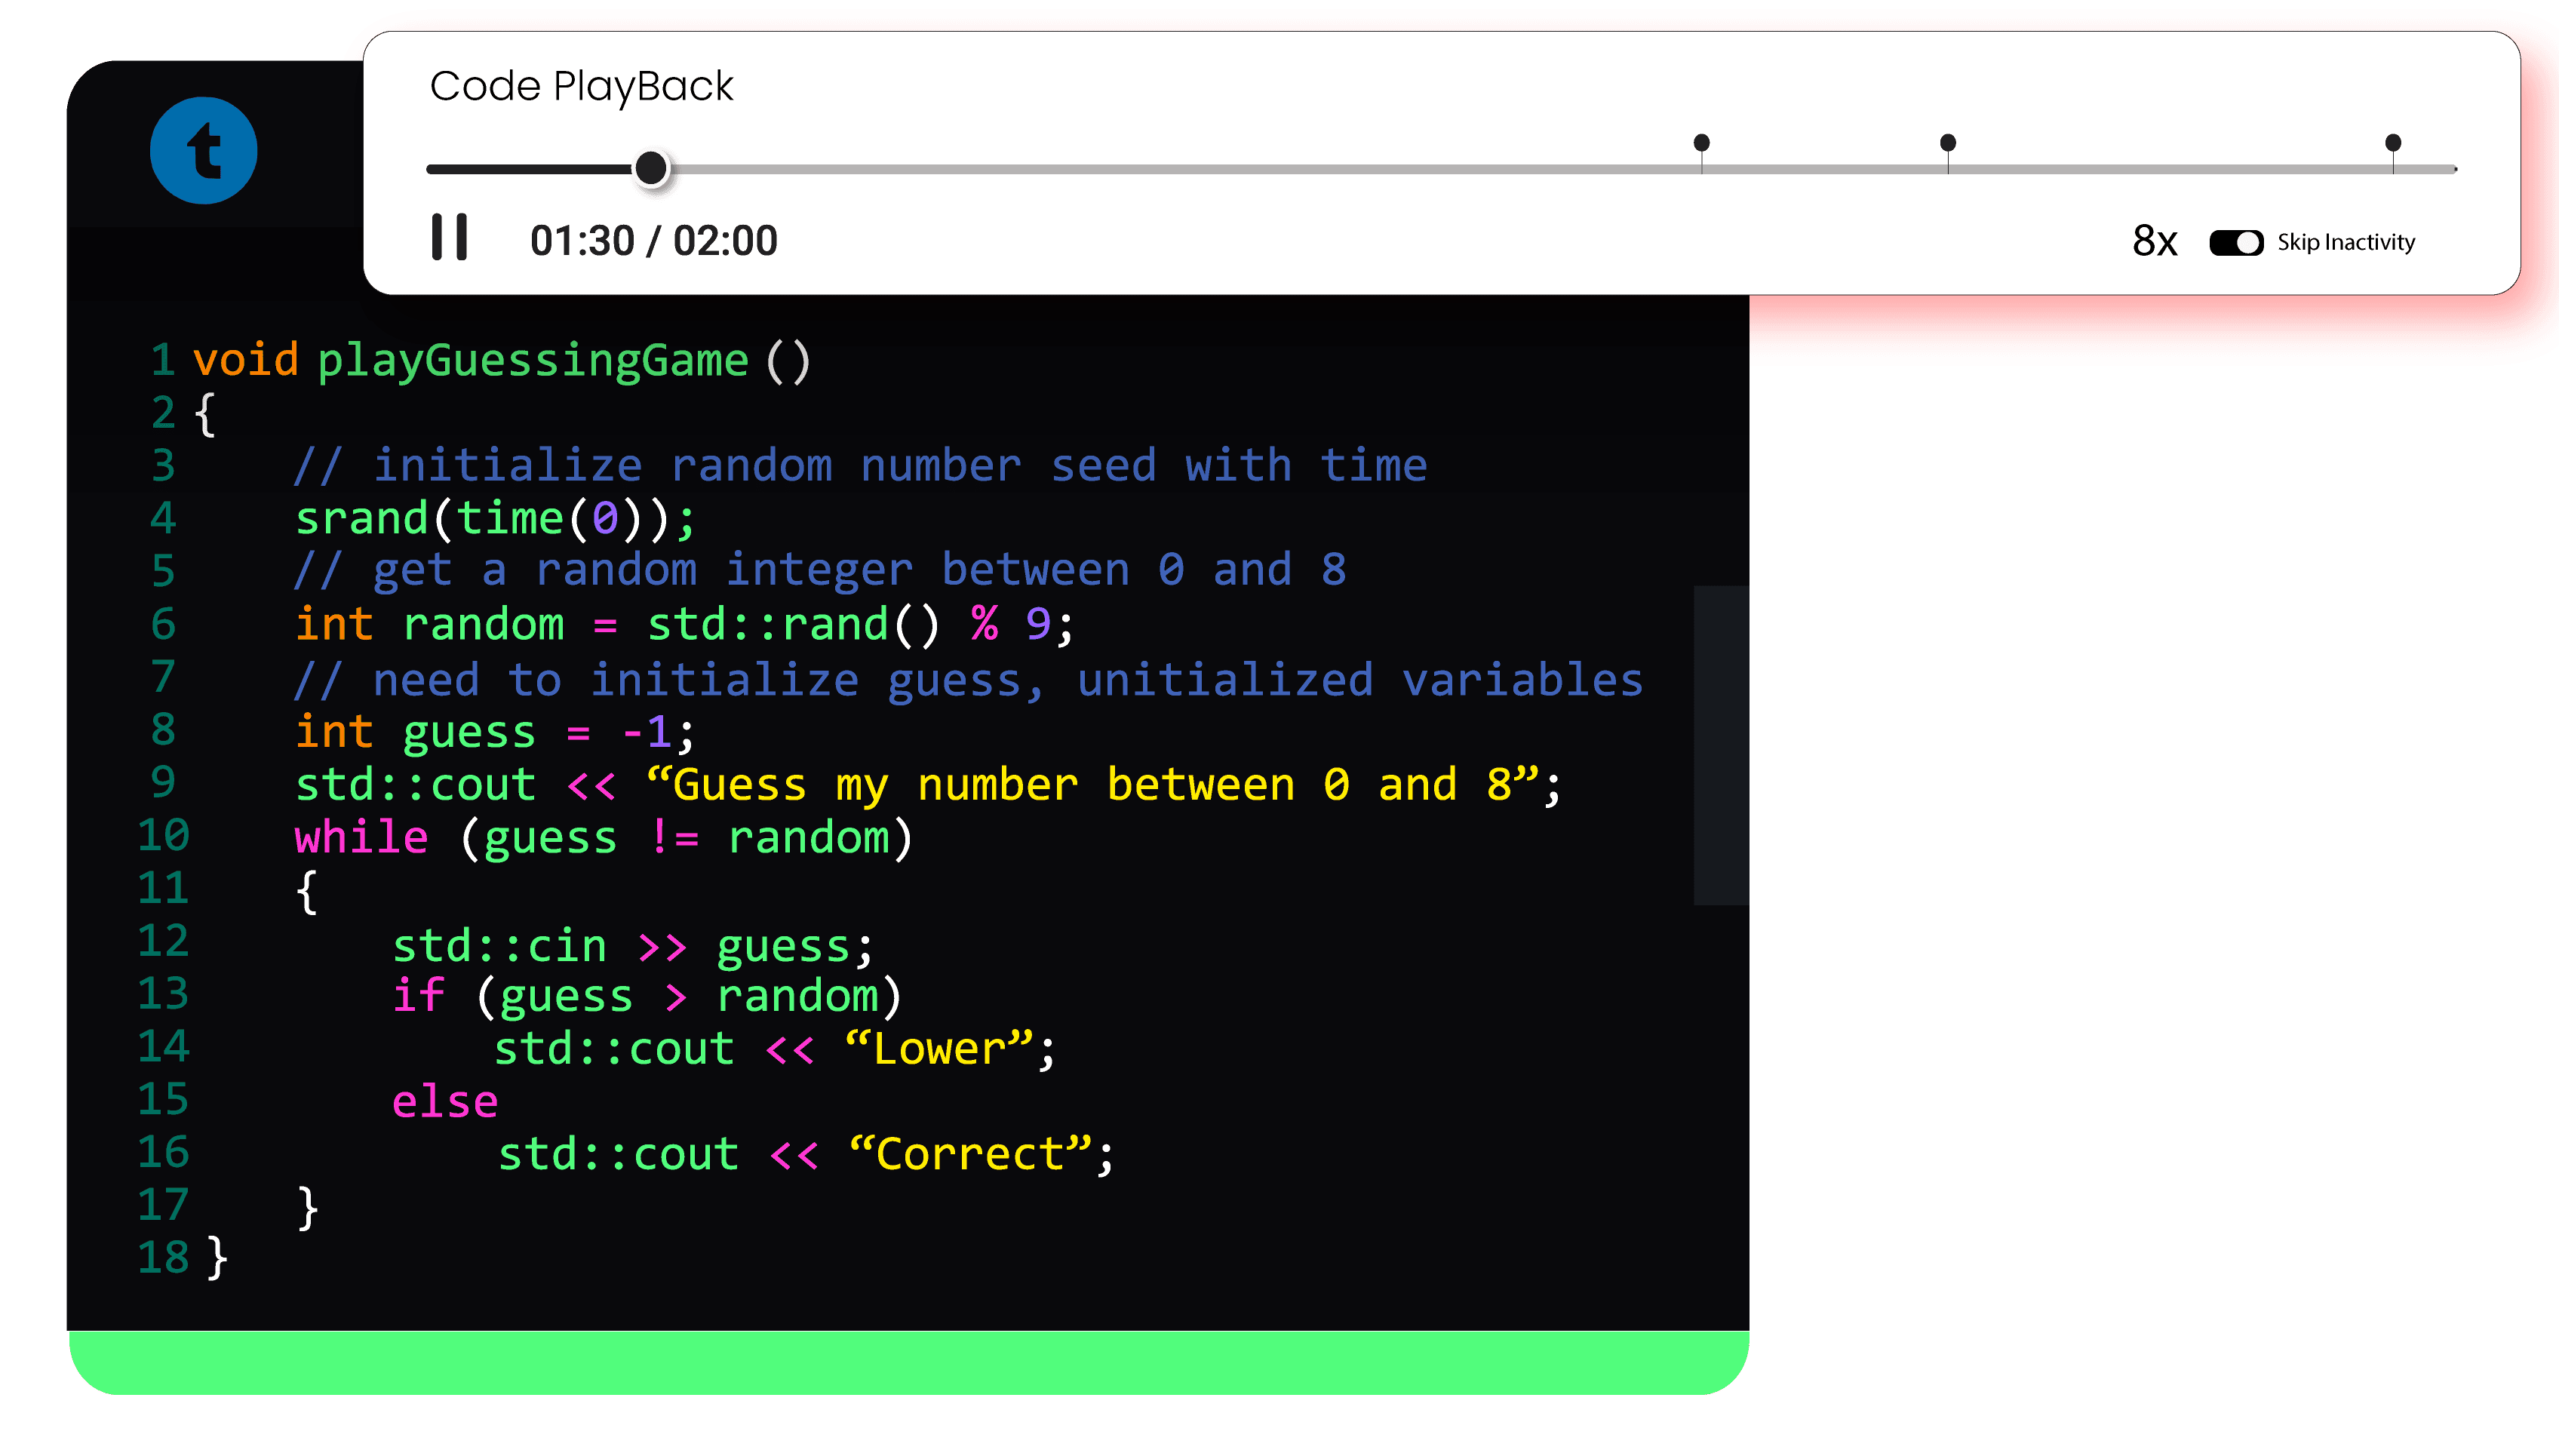Screen dimensions: 2559x1456
Task: Click the playback slider handle
Action: pos(651,168)
